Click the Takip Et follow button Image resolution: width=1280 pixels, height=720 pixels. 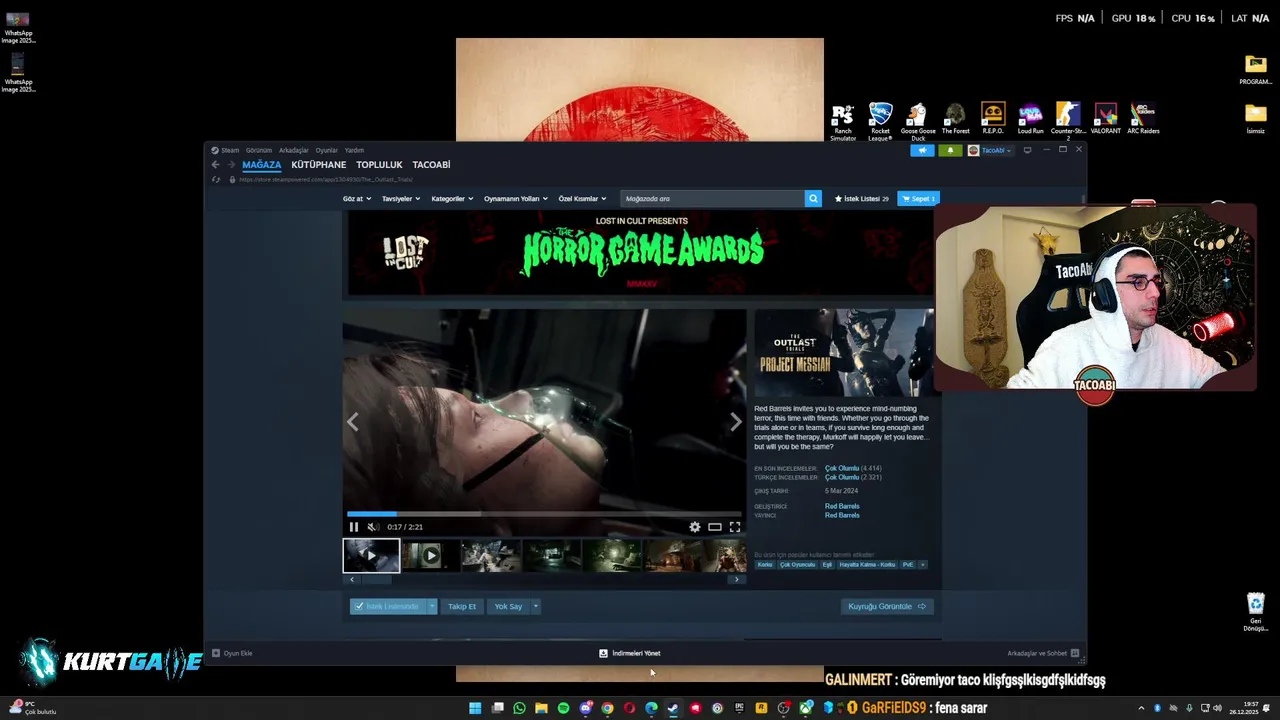click(462, 606)
